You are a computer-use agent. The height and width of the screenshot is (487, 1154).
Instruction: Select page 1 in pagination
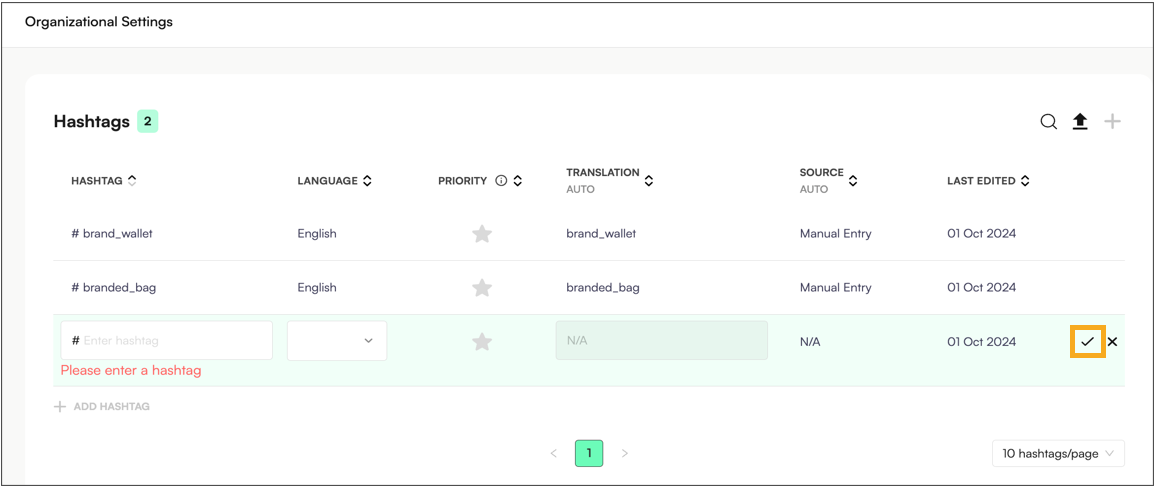pyautogui.click(x=589, y=454)
